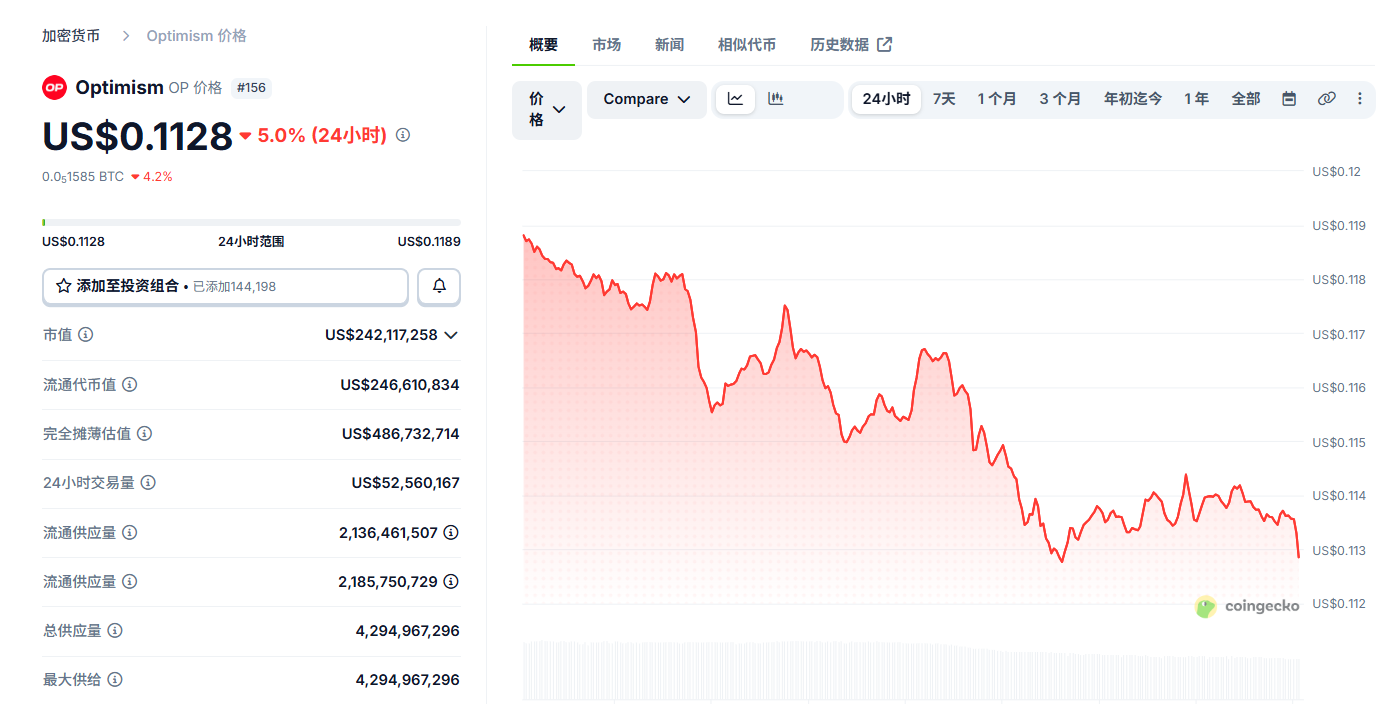Click the 5.0% (24小时) change text
Image resolution: width=1396 pixels, height=704 pixels.
(x=322, y=135)
